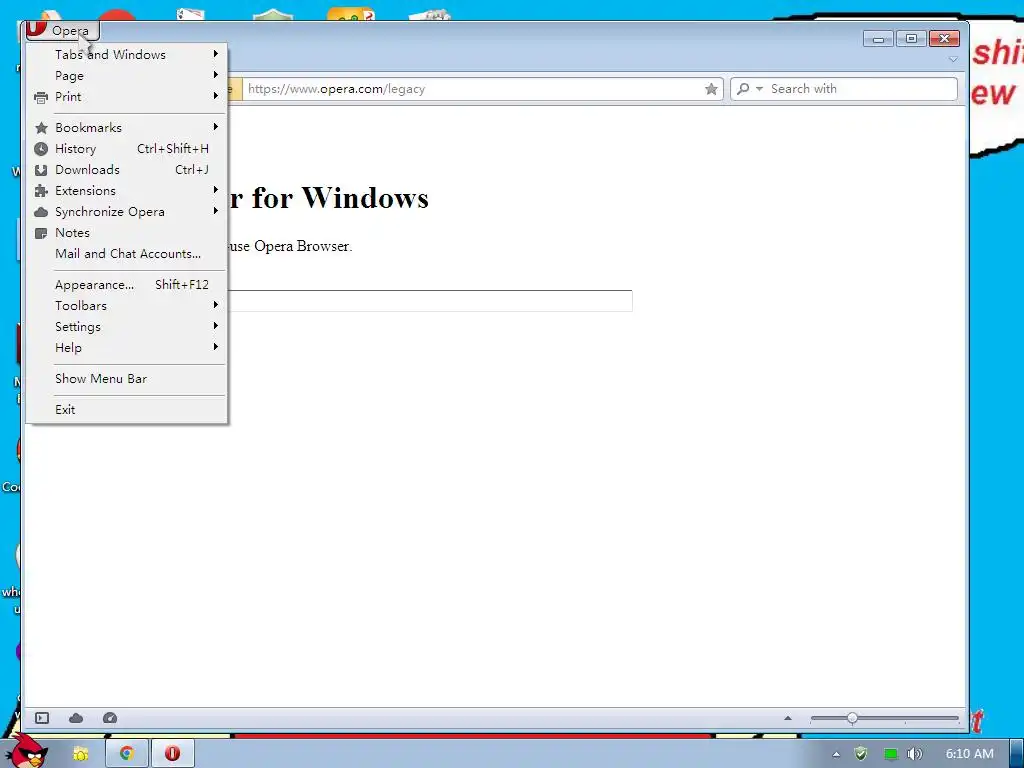This screenshot has height=768, width=1024.
Task: Open the Angry Birds start button
Action: pyautogui.click(x=27, y=751)
